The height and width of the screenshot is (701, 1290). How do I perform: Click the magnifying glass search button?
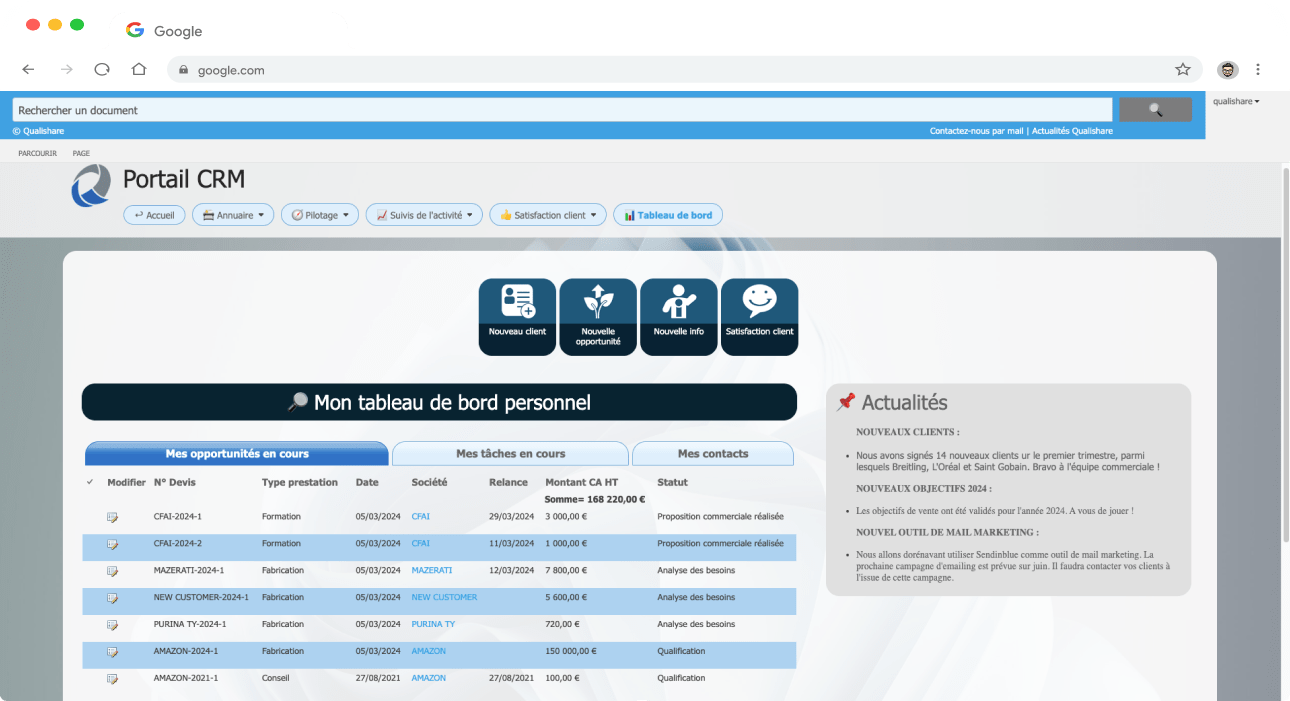click(1155, 109)
